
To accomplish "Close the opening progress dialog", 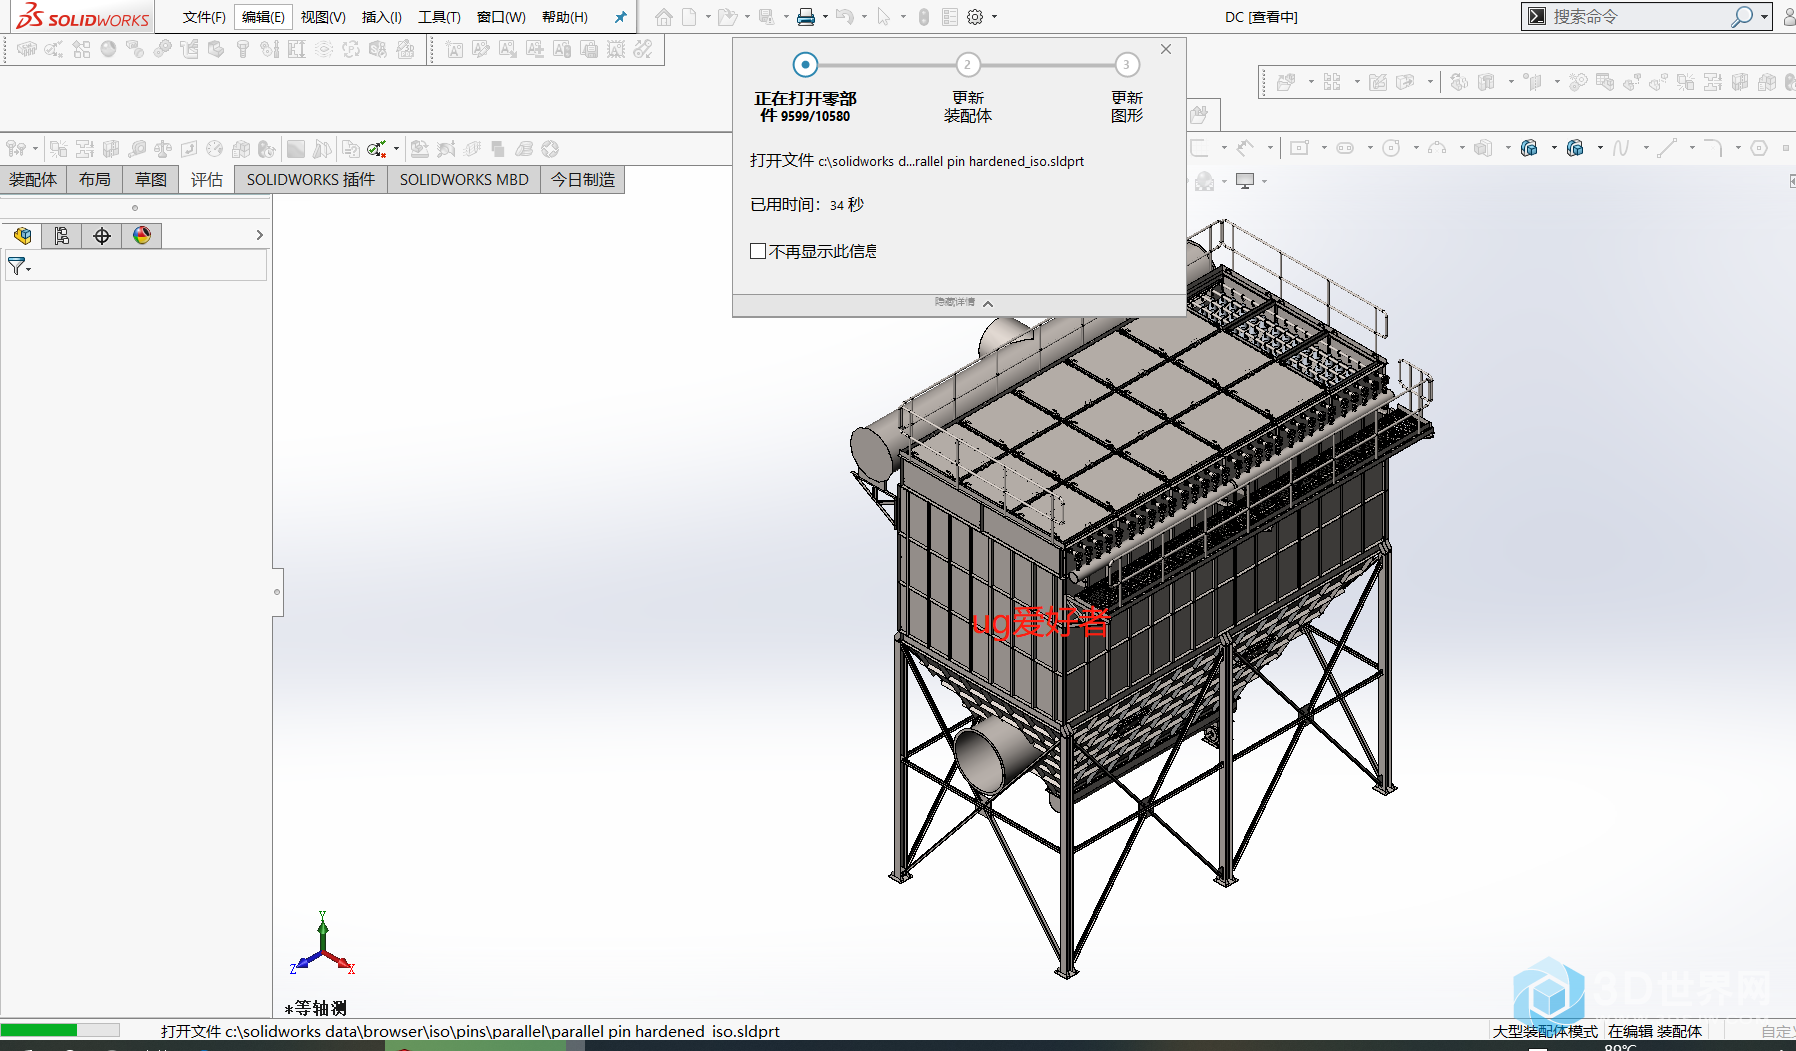I will pos(1166,49).
